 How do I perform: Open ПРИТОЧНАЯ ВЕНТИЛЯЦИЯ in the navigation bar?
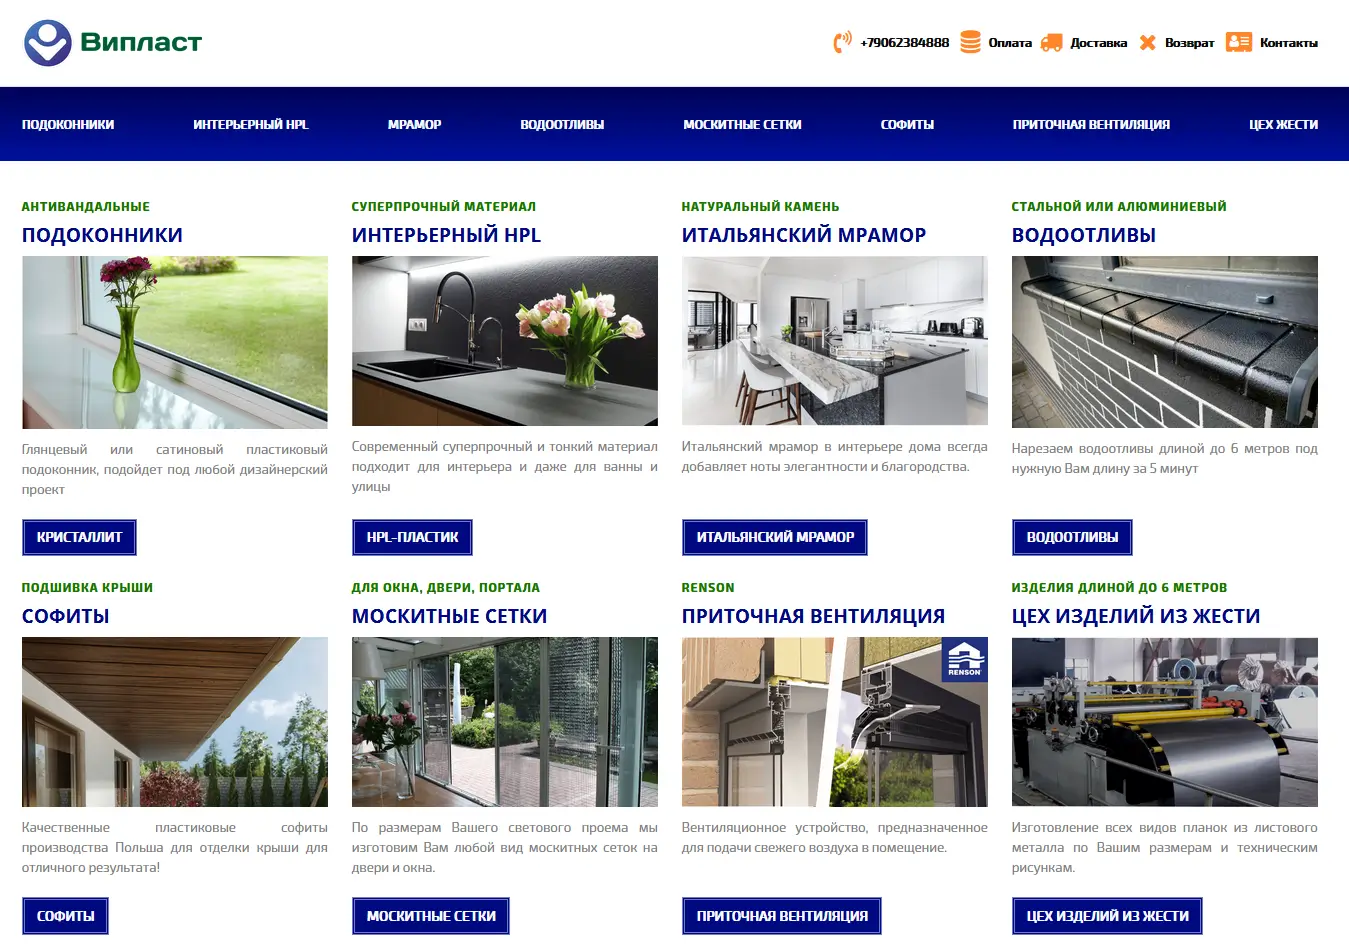coord(1091,125)
